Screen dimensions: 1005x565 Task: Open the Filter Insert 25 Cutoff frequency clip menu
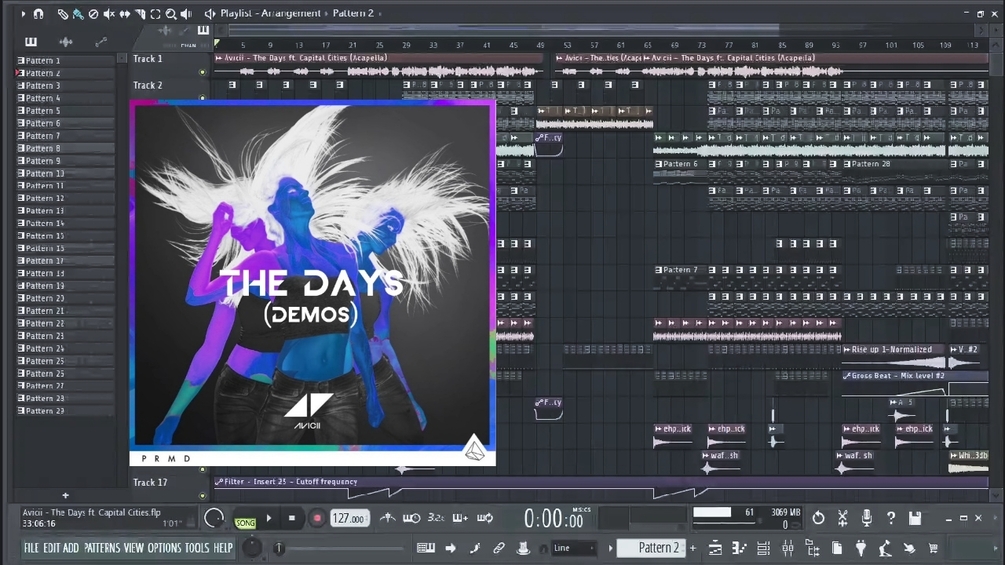click(x=219, y=482)
